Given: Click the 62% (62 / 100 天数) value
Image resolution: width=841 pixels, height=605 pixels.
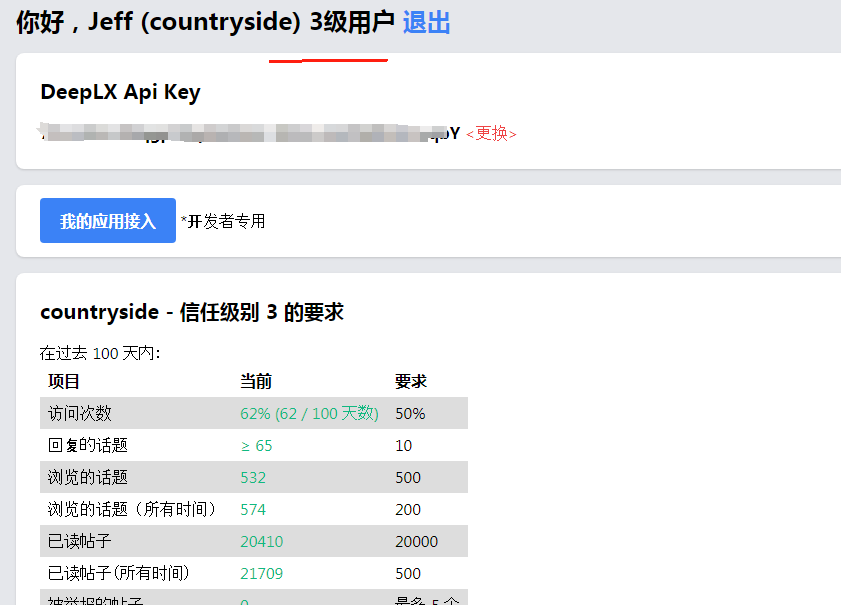Looking at the screenshot, I should 309,413.
